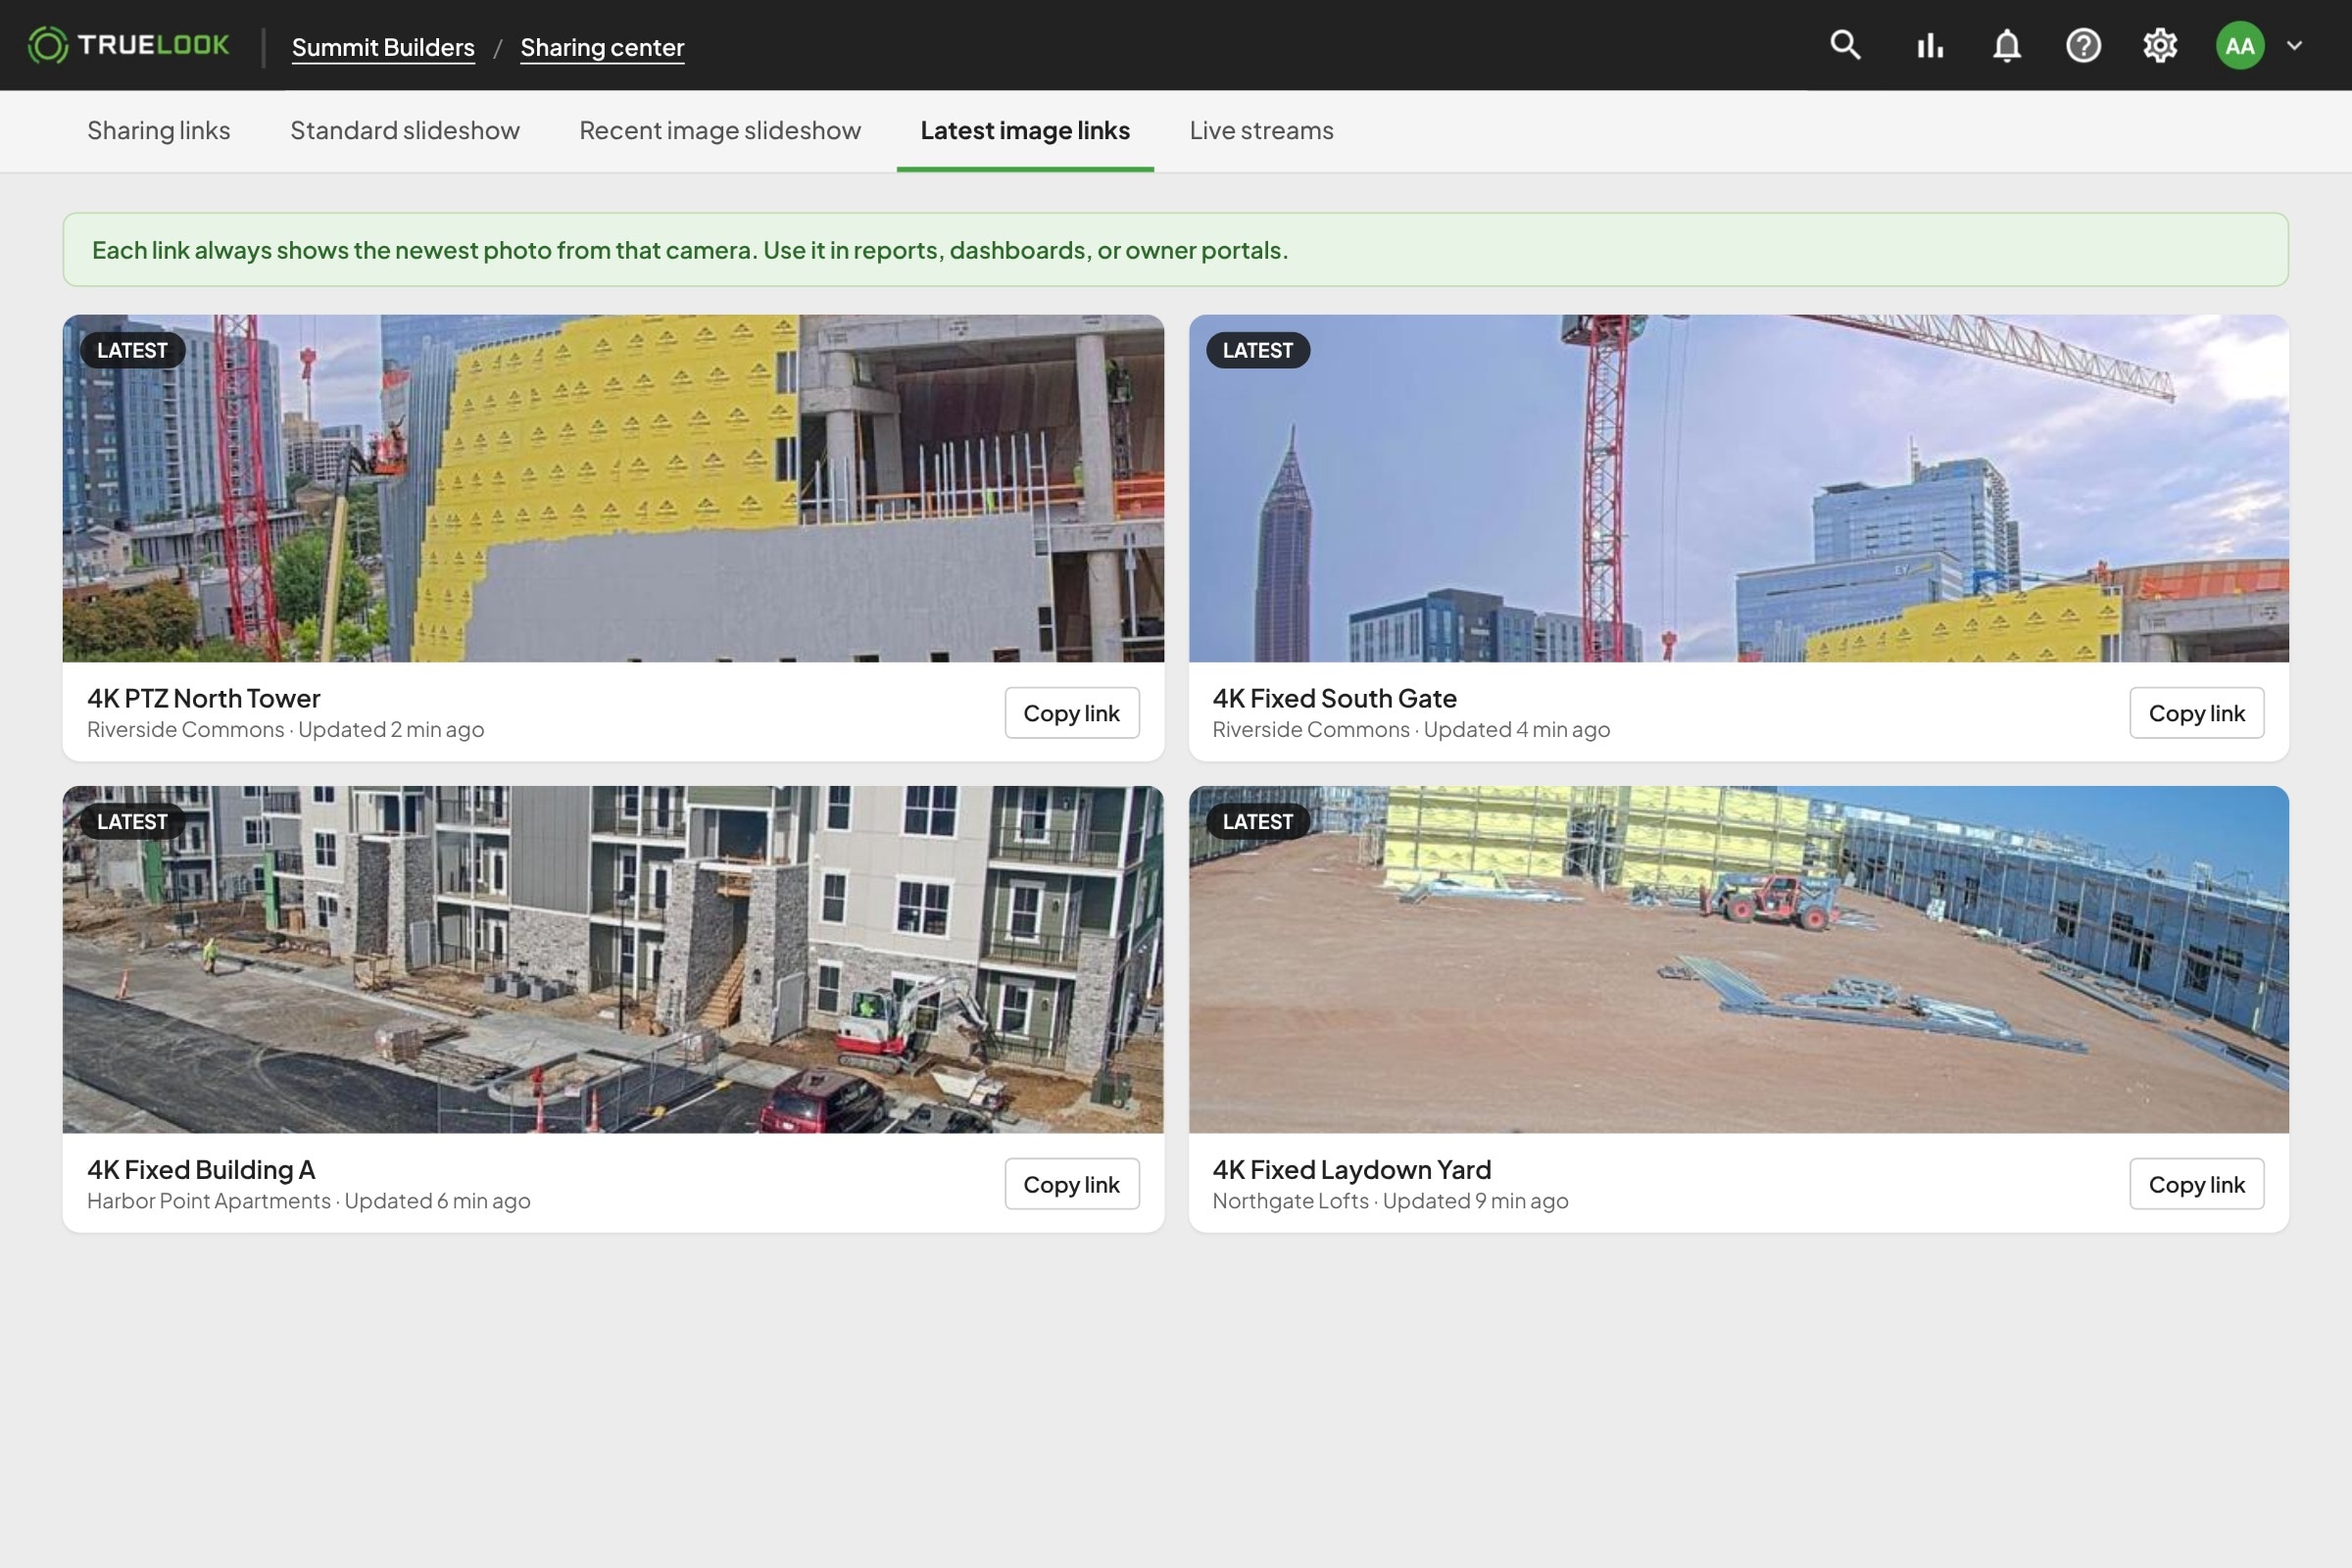The width and height of the screenshot is (2352, 1568).
Task: Open settings gear icon
Action: coord(2160,45)
